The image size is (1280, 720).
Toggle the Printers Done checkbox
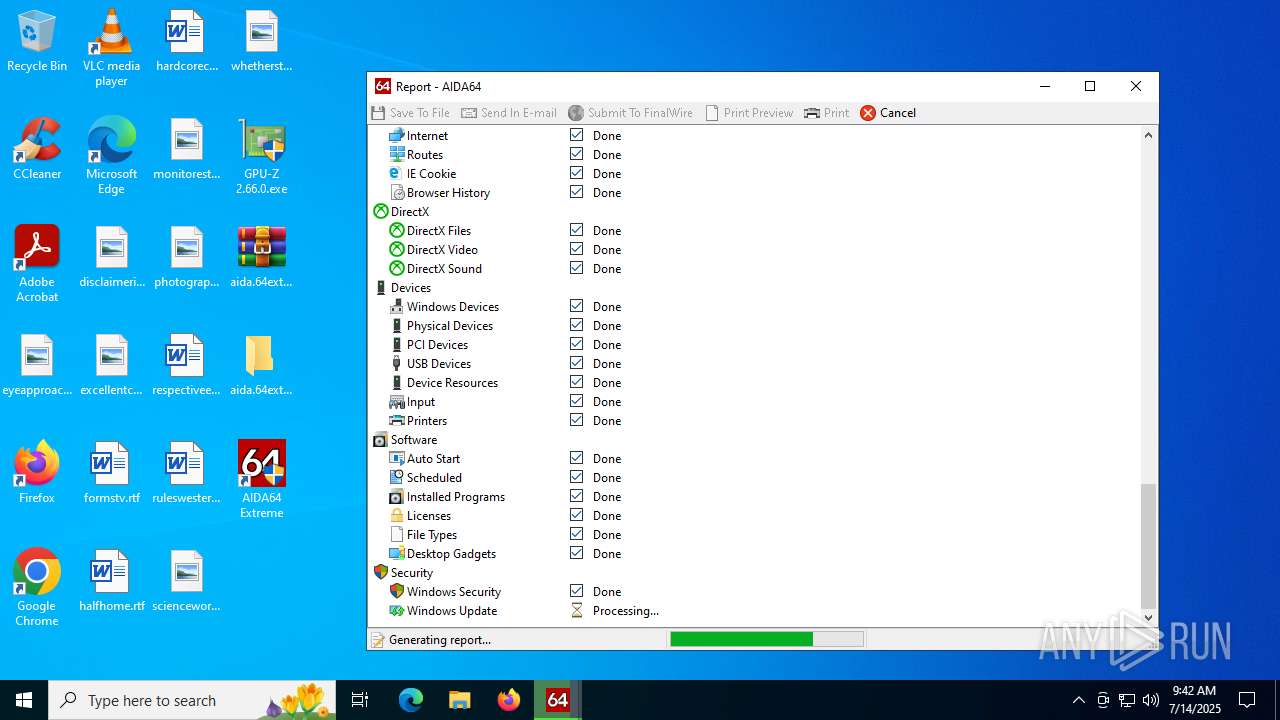[576, 420]
